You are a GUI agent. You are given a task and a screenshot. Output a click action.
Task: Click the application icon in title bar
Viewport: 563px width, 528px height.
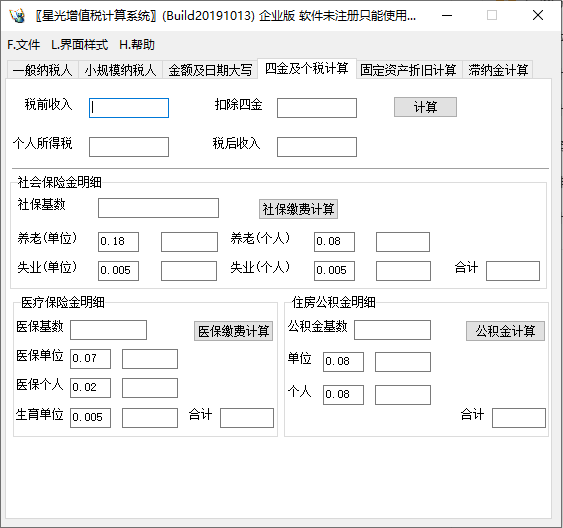click(17, 15)
